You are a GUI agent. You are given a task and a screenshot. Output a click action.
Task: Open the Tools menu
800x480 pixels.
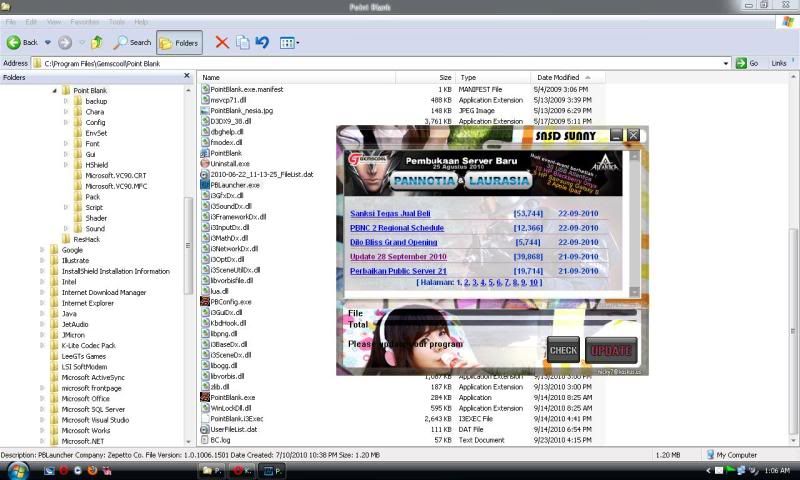[117, 22]
